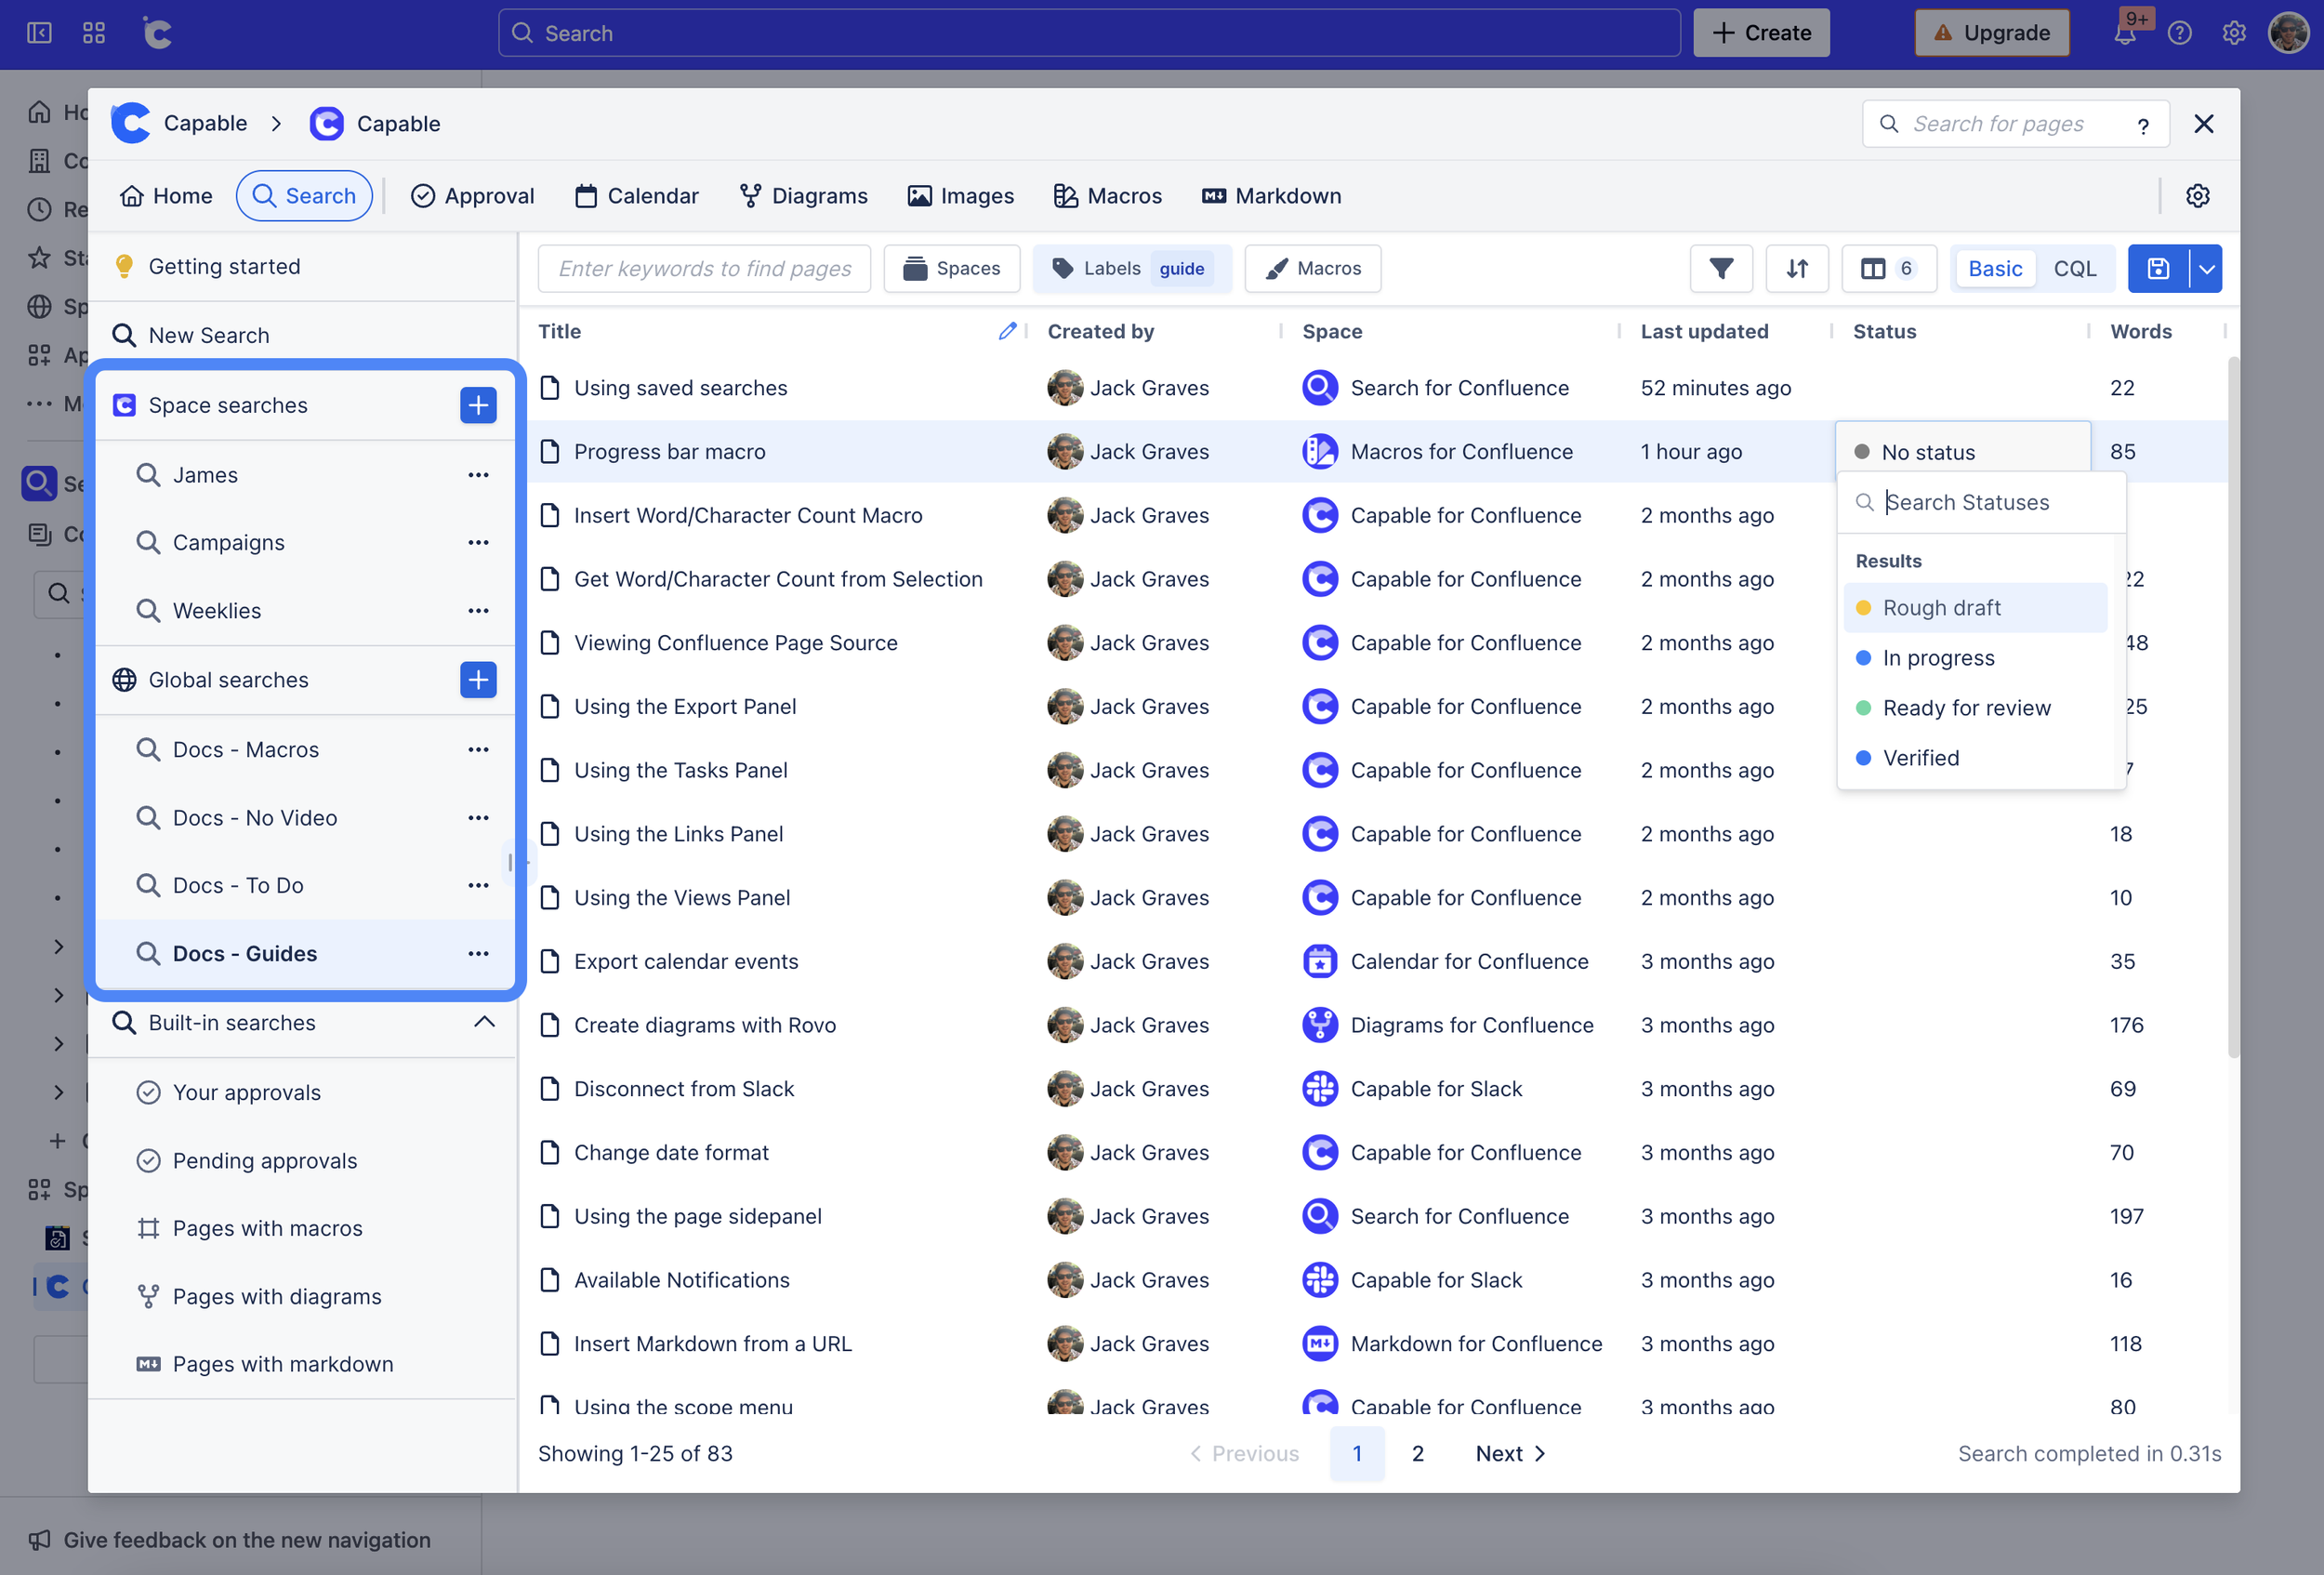
Task: Select the Verified status
Action: (1975, 758)
